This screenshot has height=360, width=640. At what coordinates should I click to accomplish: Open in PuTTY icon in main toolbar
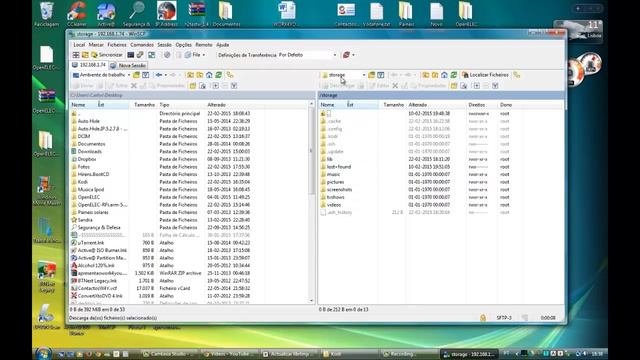pyautogui.click(x=140, y=55)
